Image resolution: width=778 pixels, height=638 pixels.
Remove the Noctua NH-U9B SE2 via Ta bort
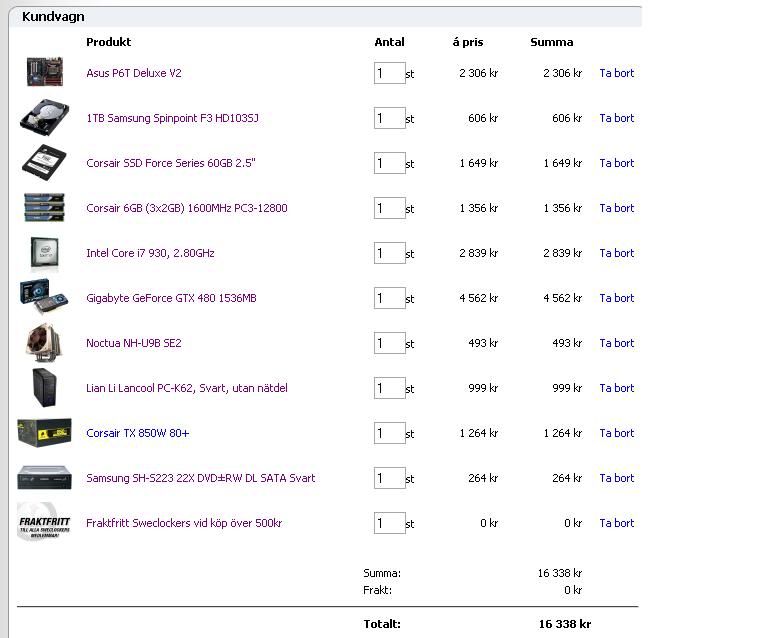(x=616, y=343)
